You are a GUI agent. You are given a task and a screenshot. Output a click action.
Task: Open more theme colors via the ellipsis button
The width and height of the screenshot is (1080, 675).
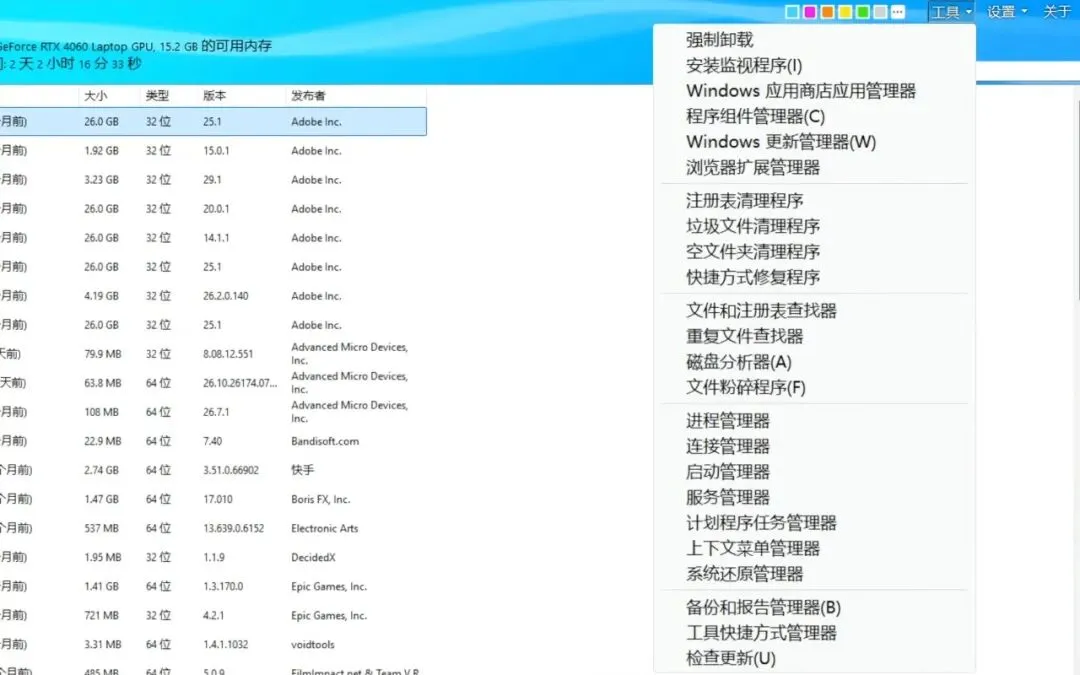pos(897,12)
